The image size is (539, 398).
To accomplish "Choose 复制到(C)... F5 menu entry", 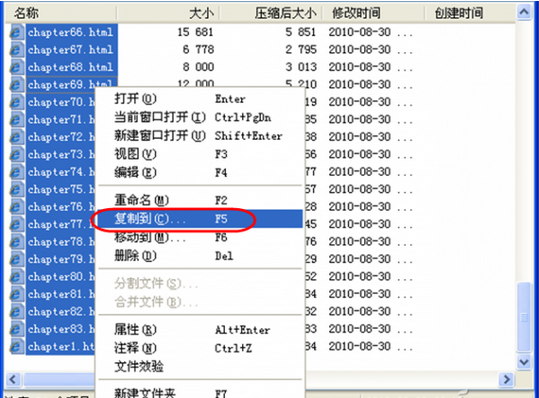I will click(x=200, y=219).
